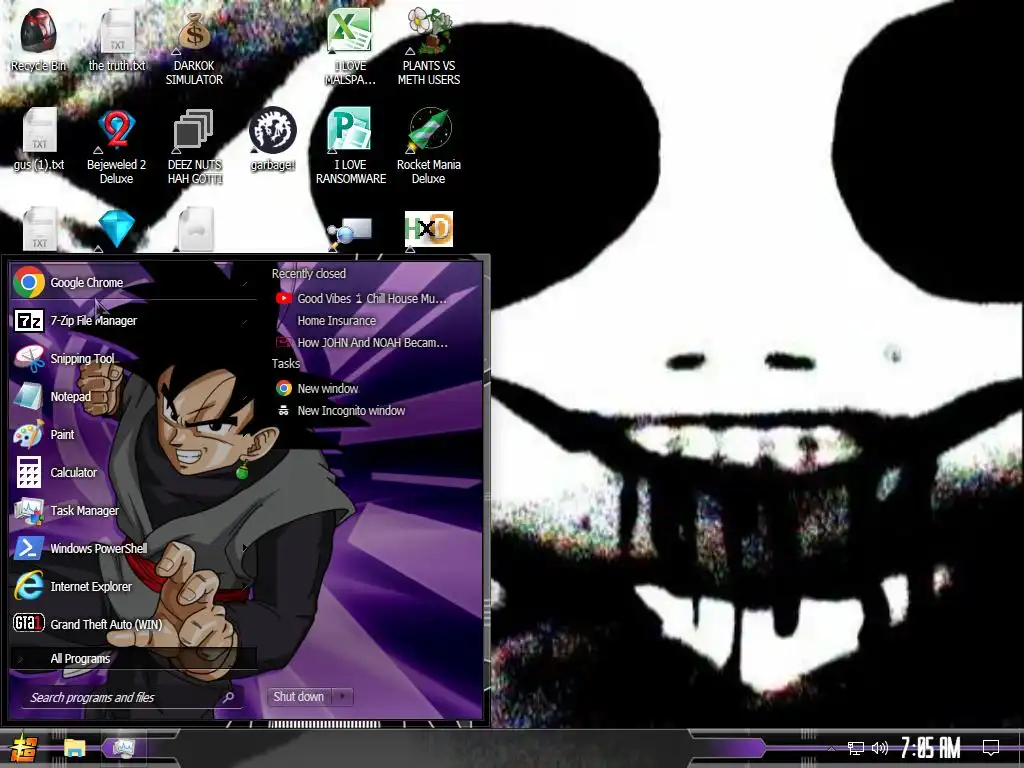Image resolution: width=1024 pixels, height=768 pixels.
Task: Switch to Task Manager taskbar button
Action: pos(123,748)
